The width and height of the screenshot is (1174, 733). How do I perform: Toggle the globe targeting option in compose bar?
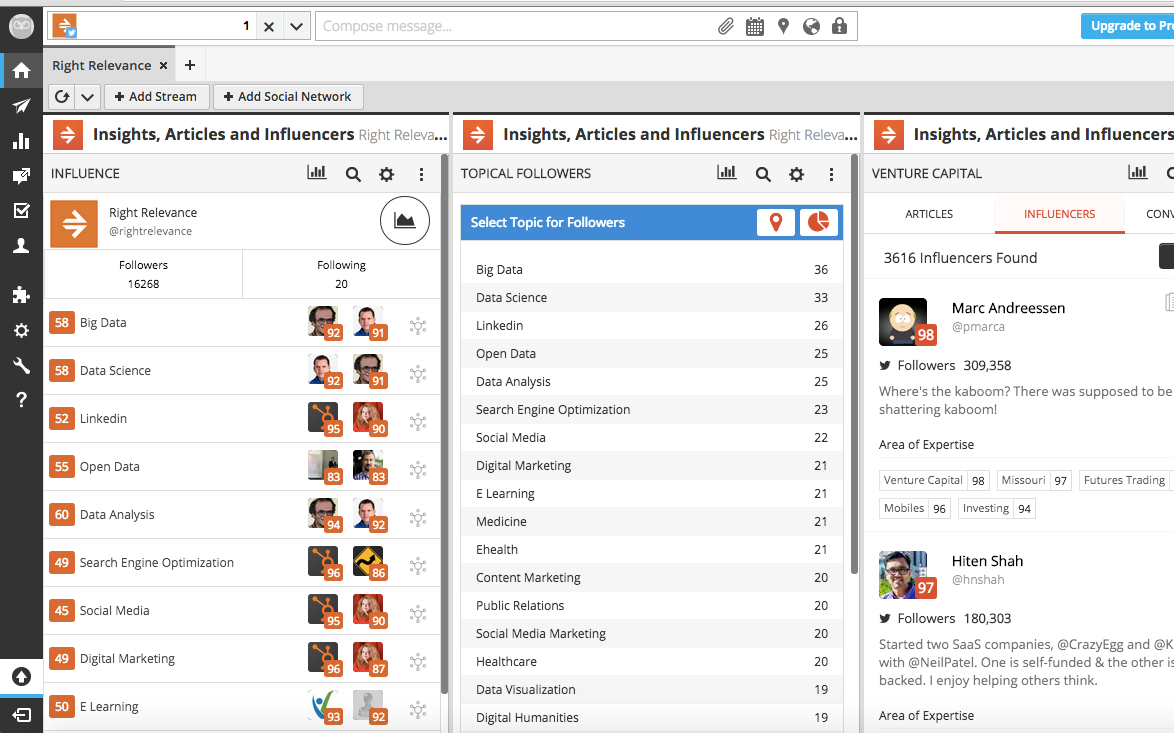click(810, 26)
